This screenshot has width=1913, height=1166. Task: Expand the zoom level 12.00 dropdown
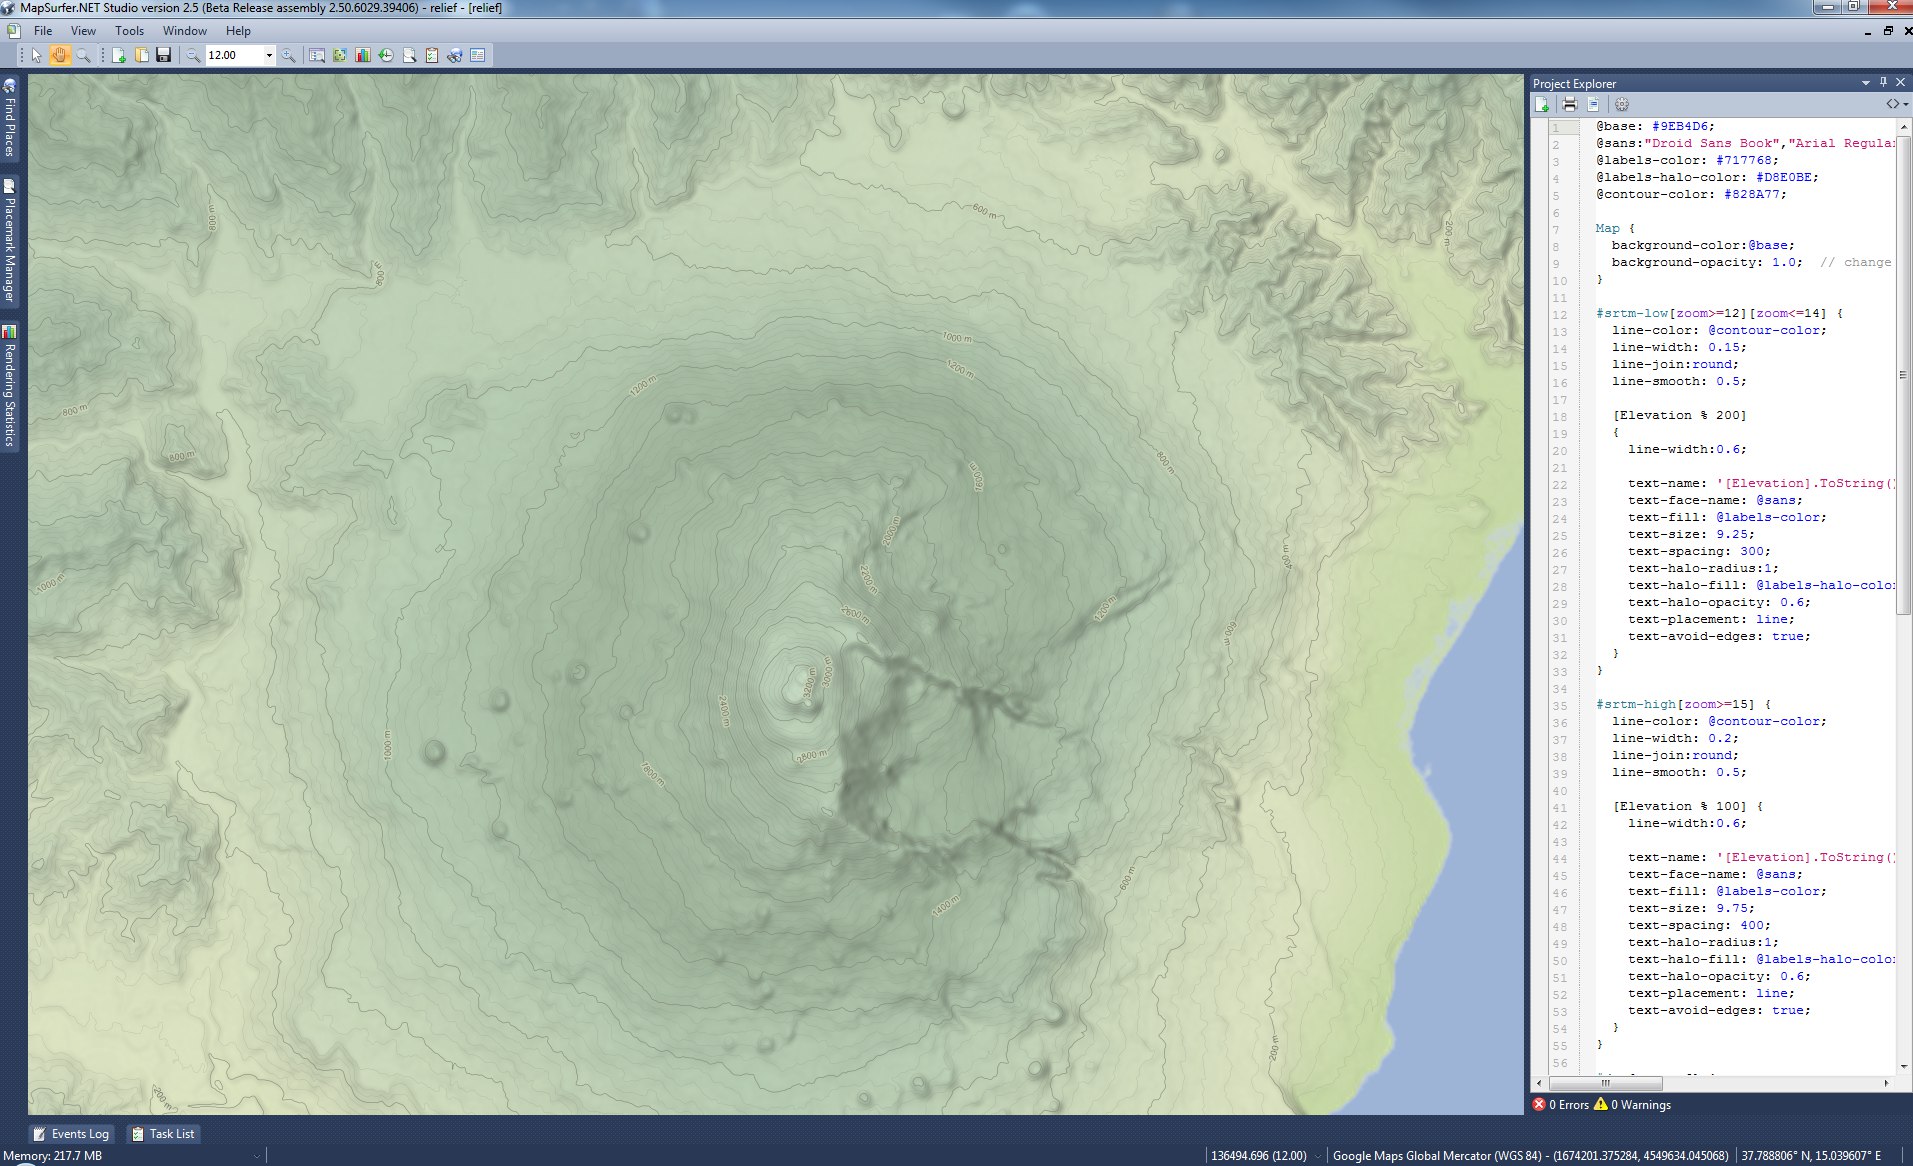[269, 56]
